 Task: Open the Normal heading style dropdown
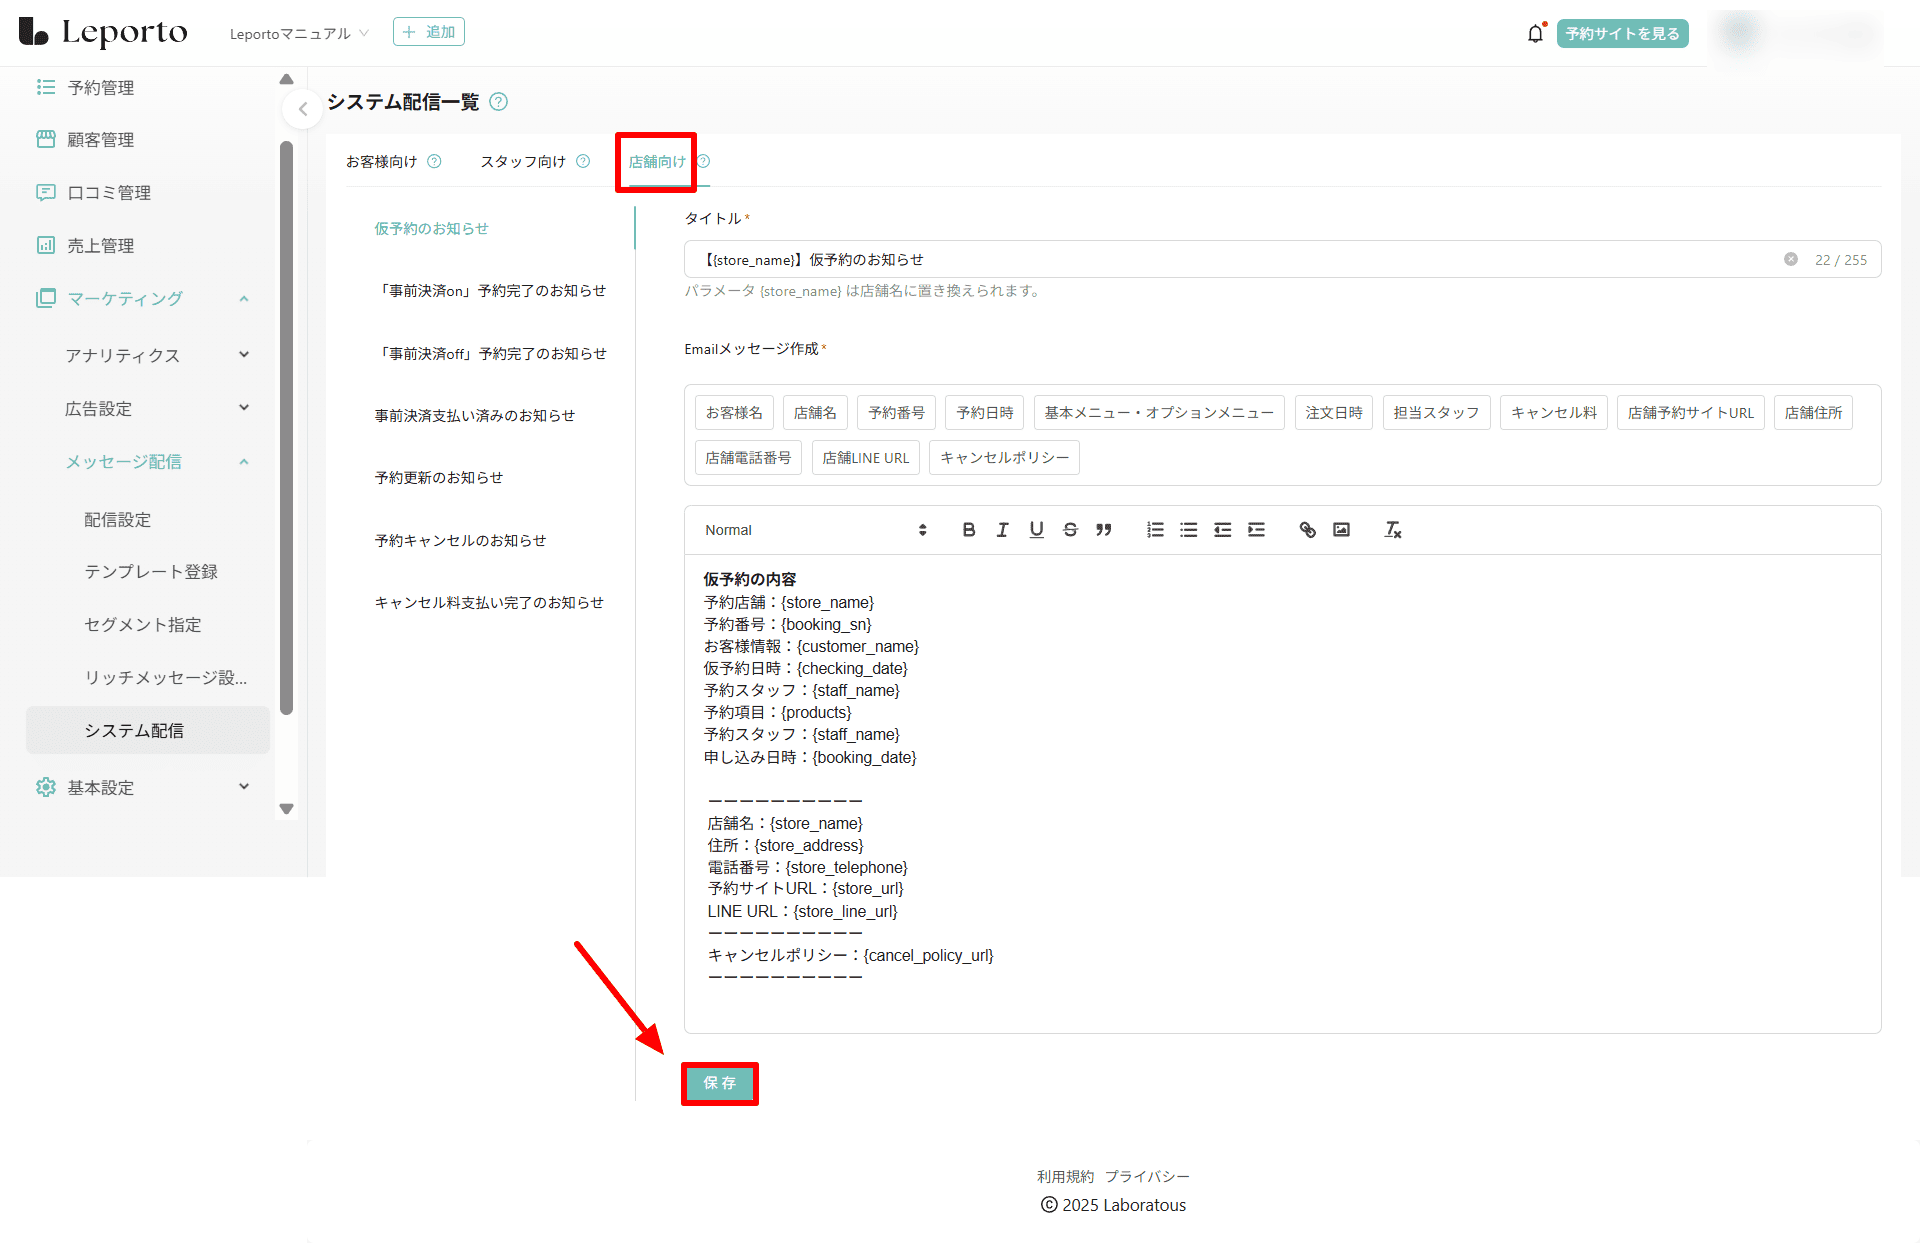tap(815, 530)
